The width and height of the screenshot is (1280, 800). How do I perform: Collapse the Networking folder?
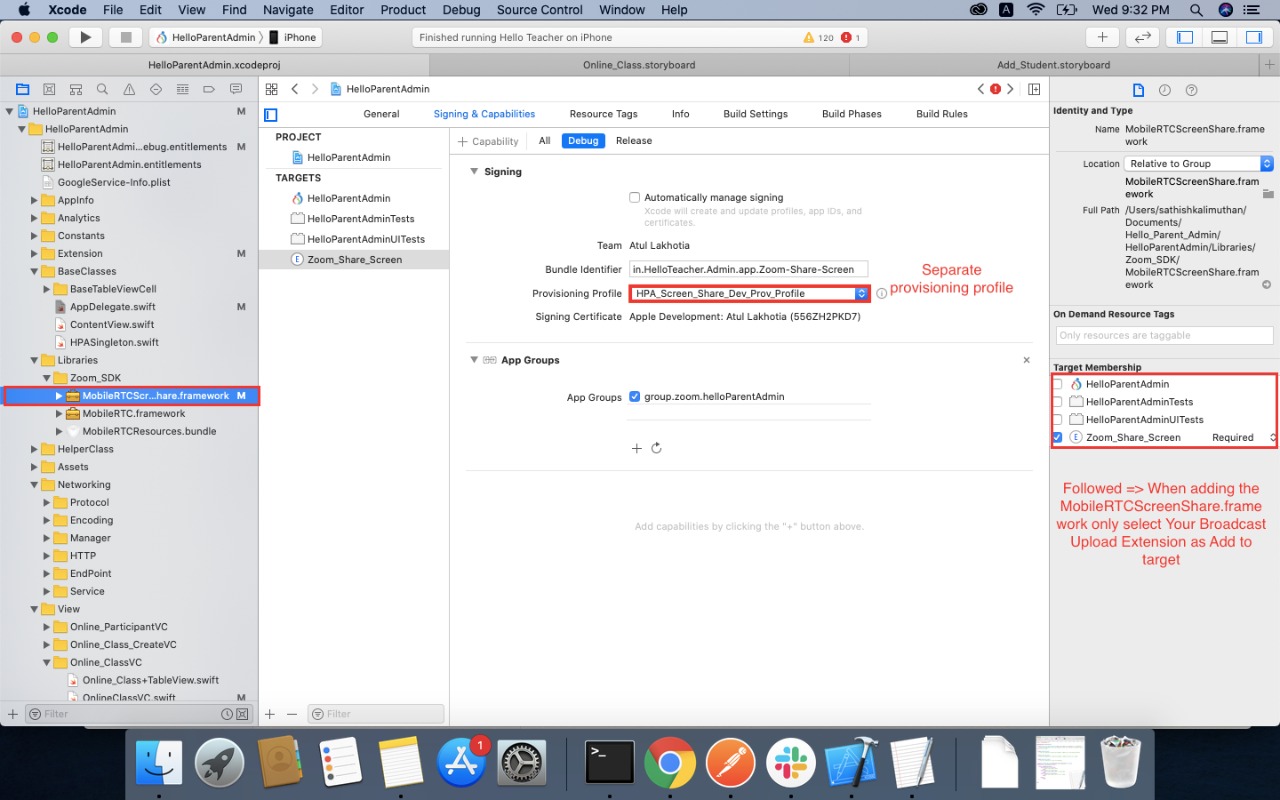click(x=34, y=485)
